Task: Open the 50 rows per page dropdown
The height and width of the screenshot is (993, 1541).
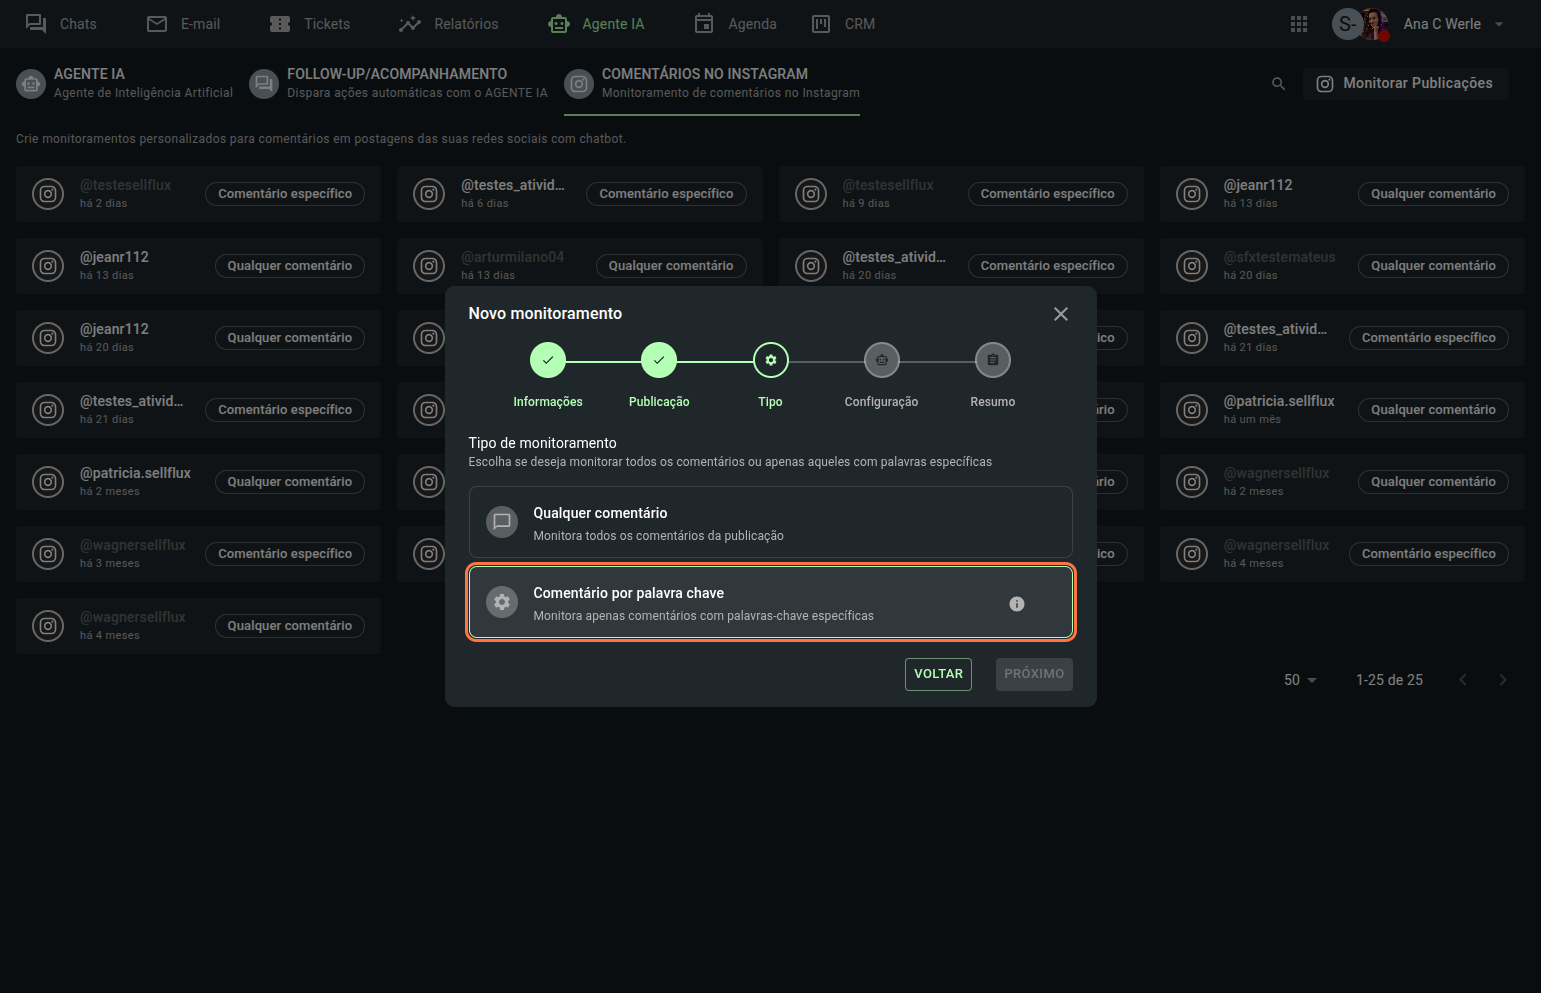Action: coord(1300,680)
